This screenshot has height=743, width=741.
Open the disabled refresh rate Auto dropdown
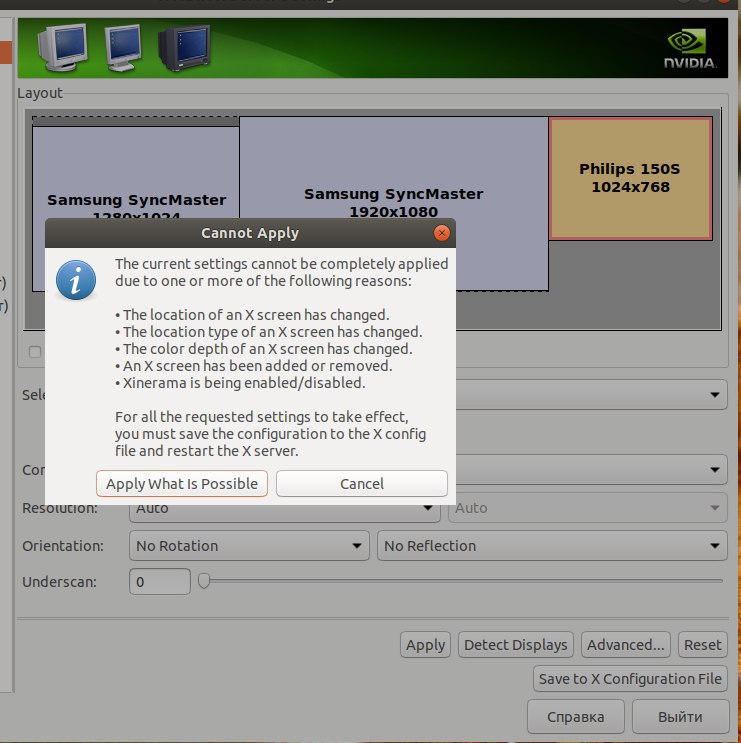587,507
